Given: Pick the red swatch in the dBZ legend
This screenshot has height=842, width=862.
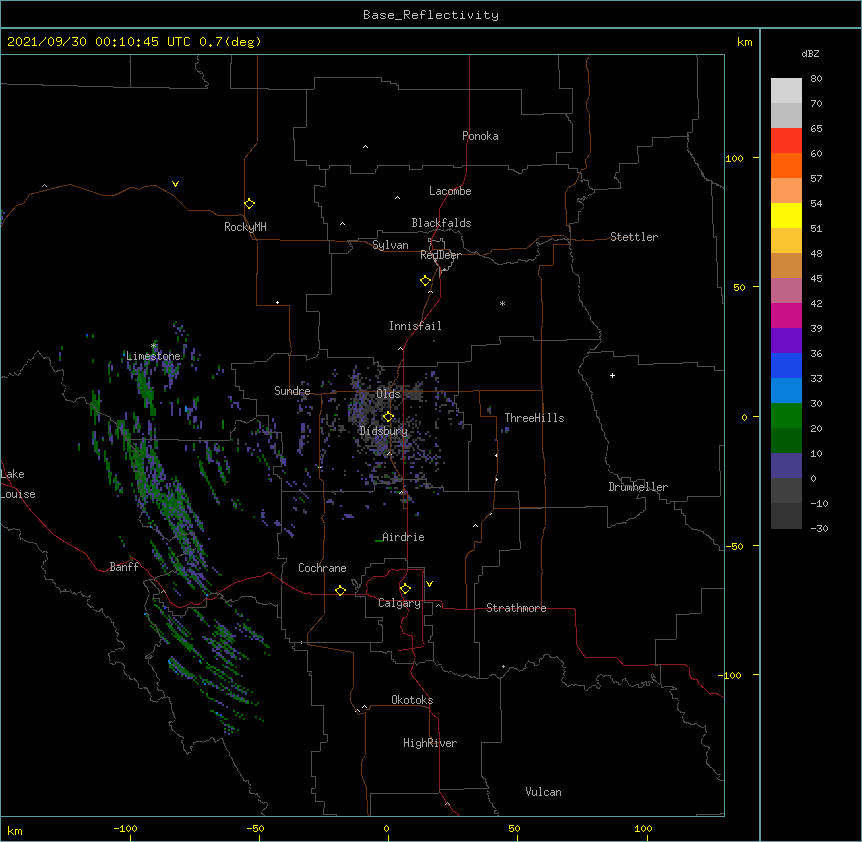Looking at the screenshot, I should click(786, 140).
